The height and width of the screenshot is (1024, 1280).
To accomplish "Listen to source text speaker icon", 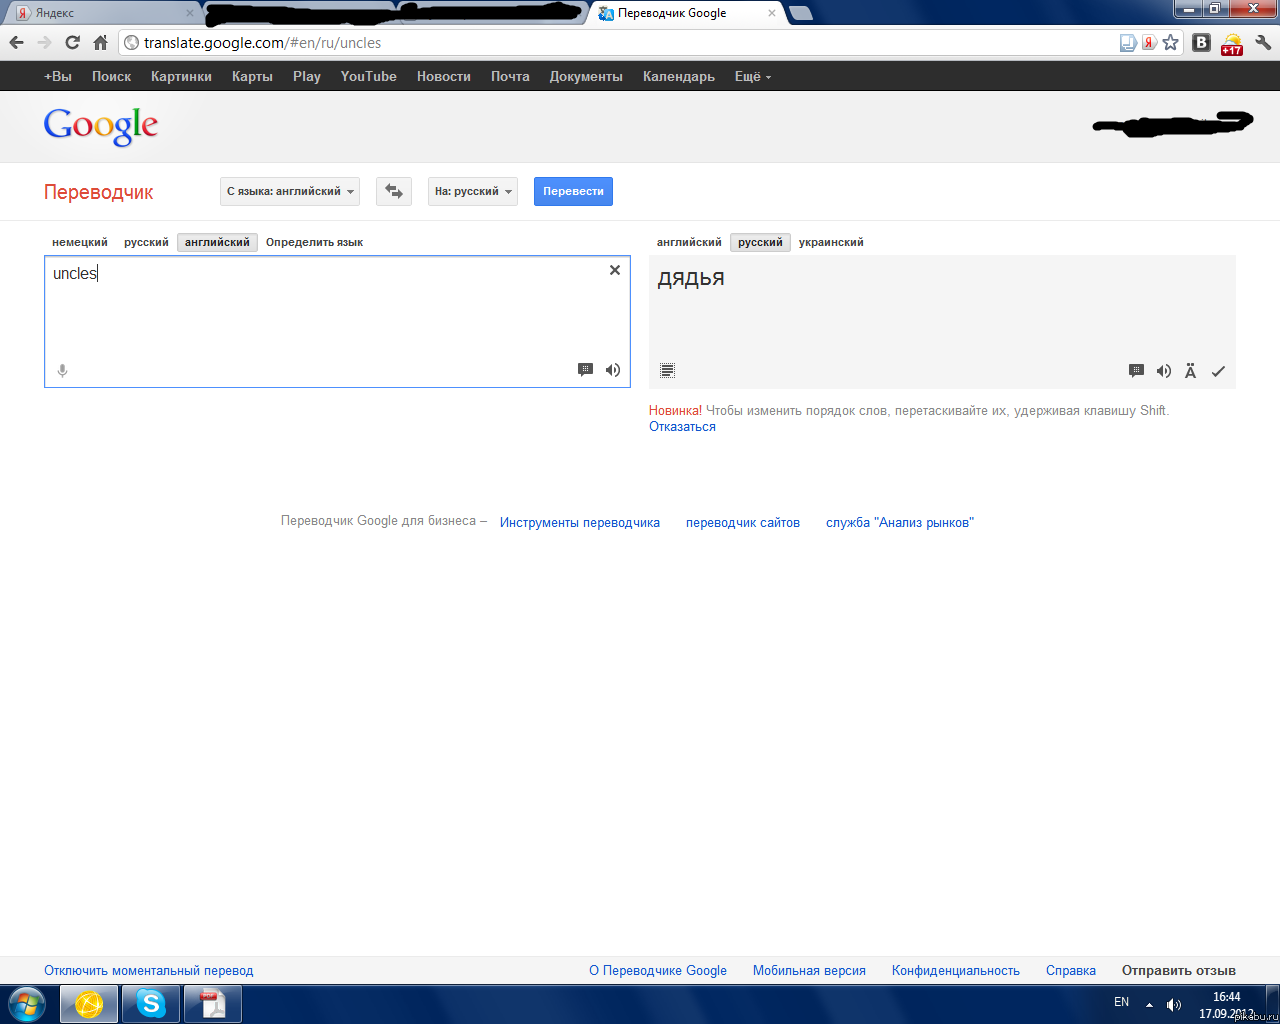I will 613,370.
